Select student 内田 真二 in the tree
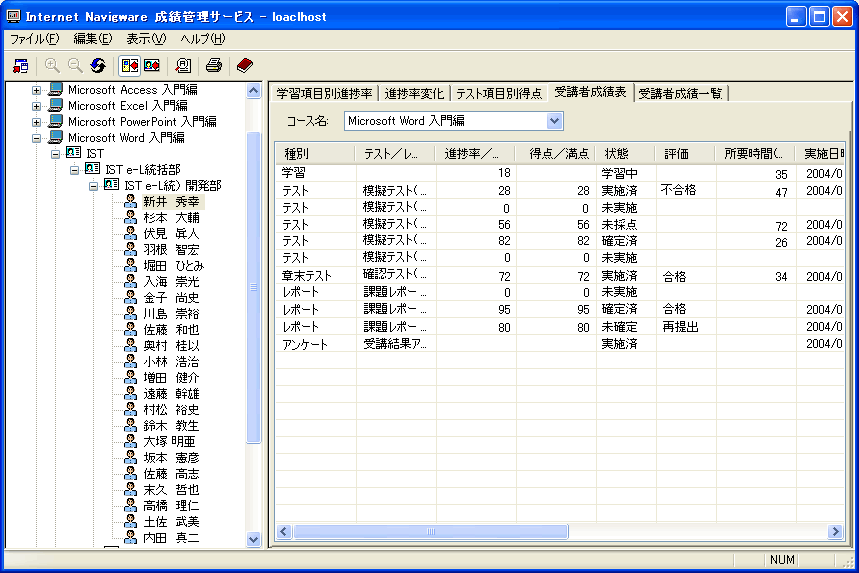The width and height of the screenshot is (859, 573). [x=171, y=537]
